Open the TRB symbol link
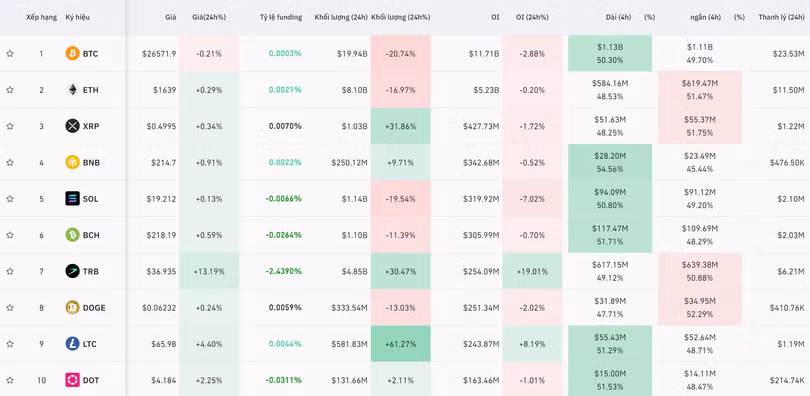 90,271
